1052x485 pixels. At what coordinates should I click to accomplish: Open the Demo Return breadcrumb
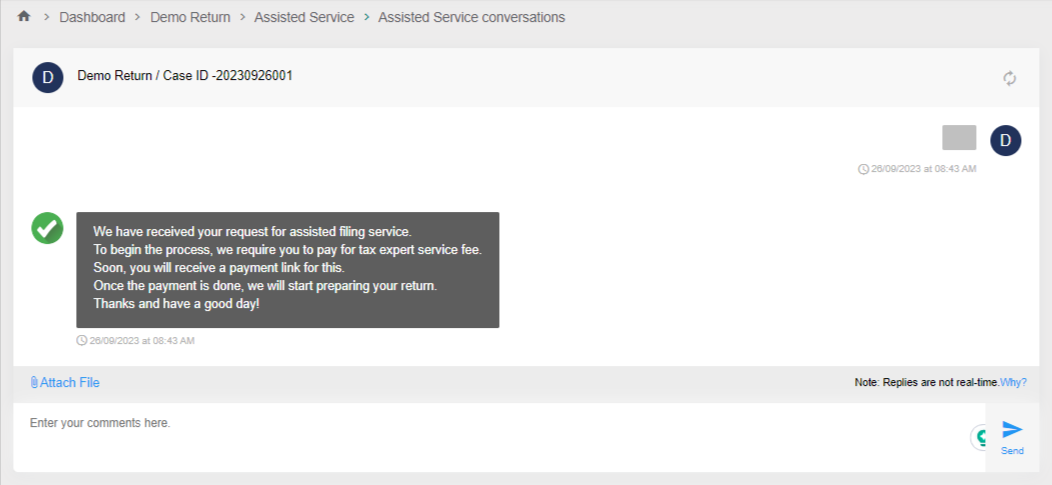point(190,17)
